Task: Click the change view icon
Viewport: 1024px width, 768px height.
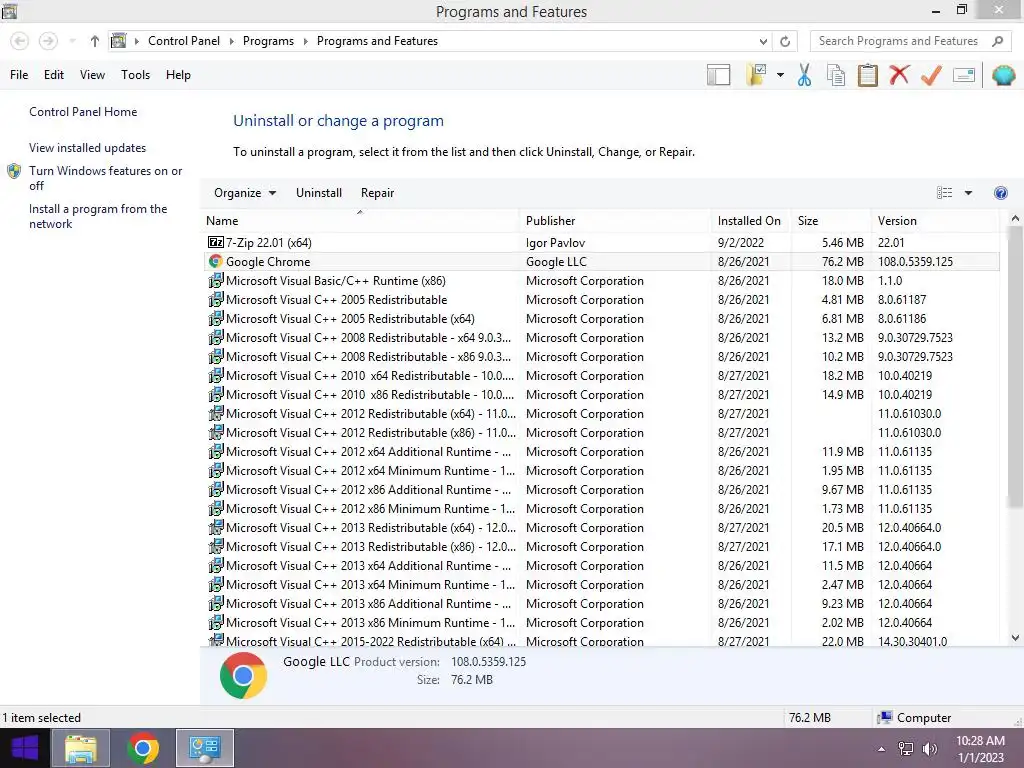Action: pos(944,193)
